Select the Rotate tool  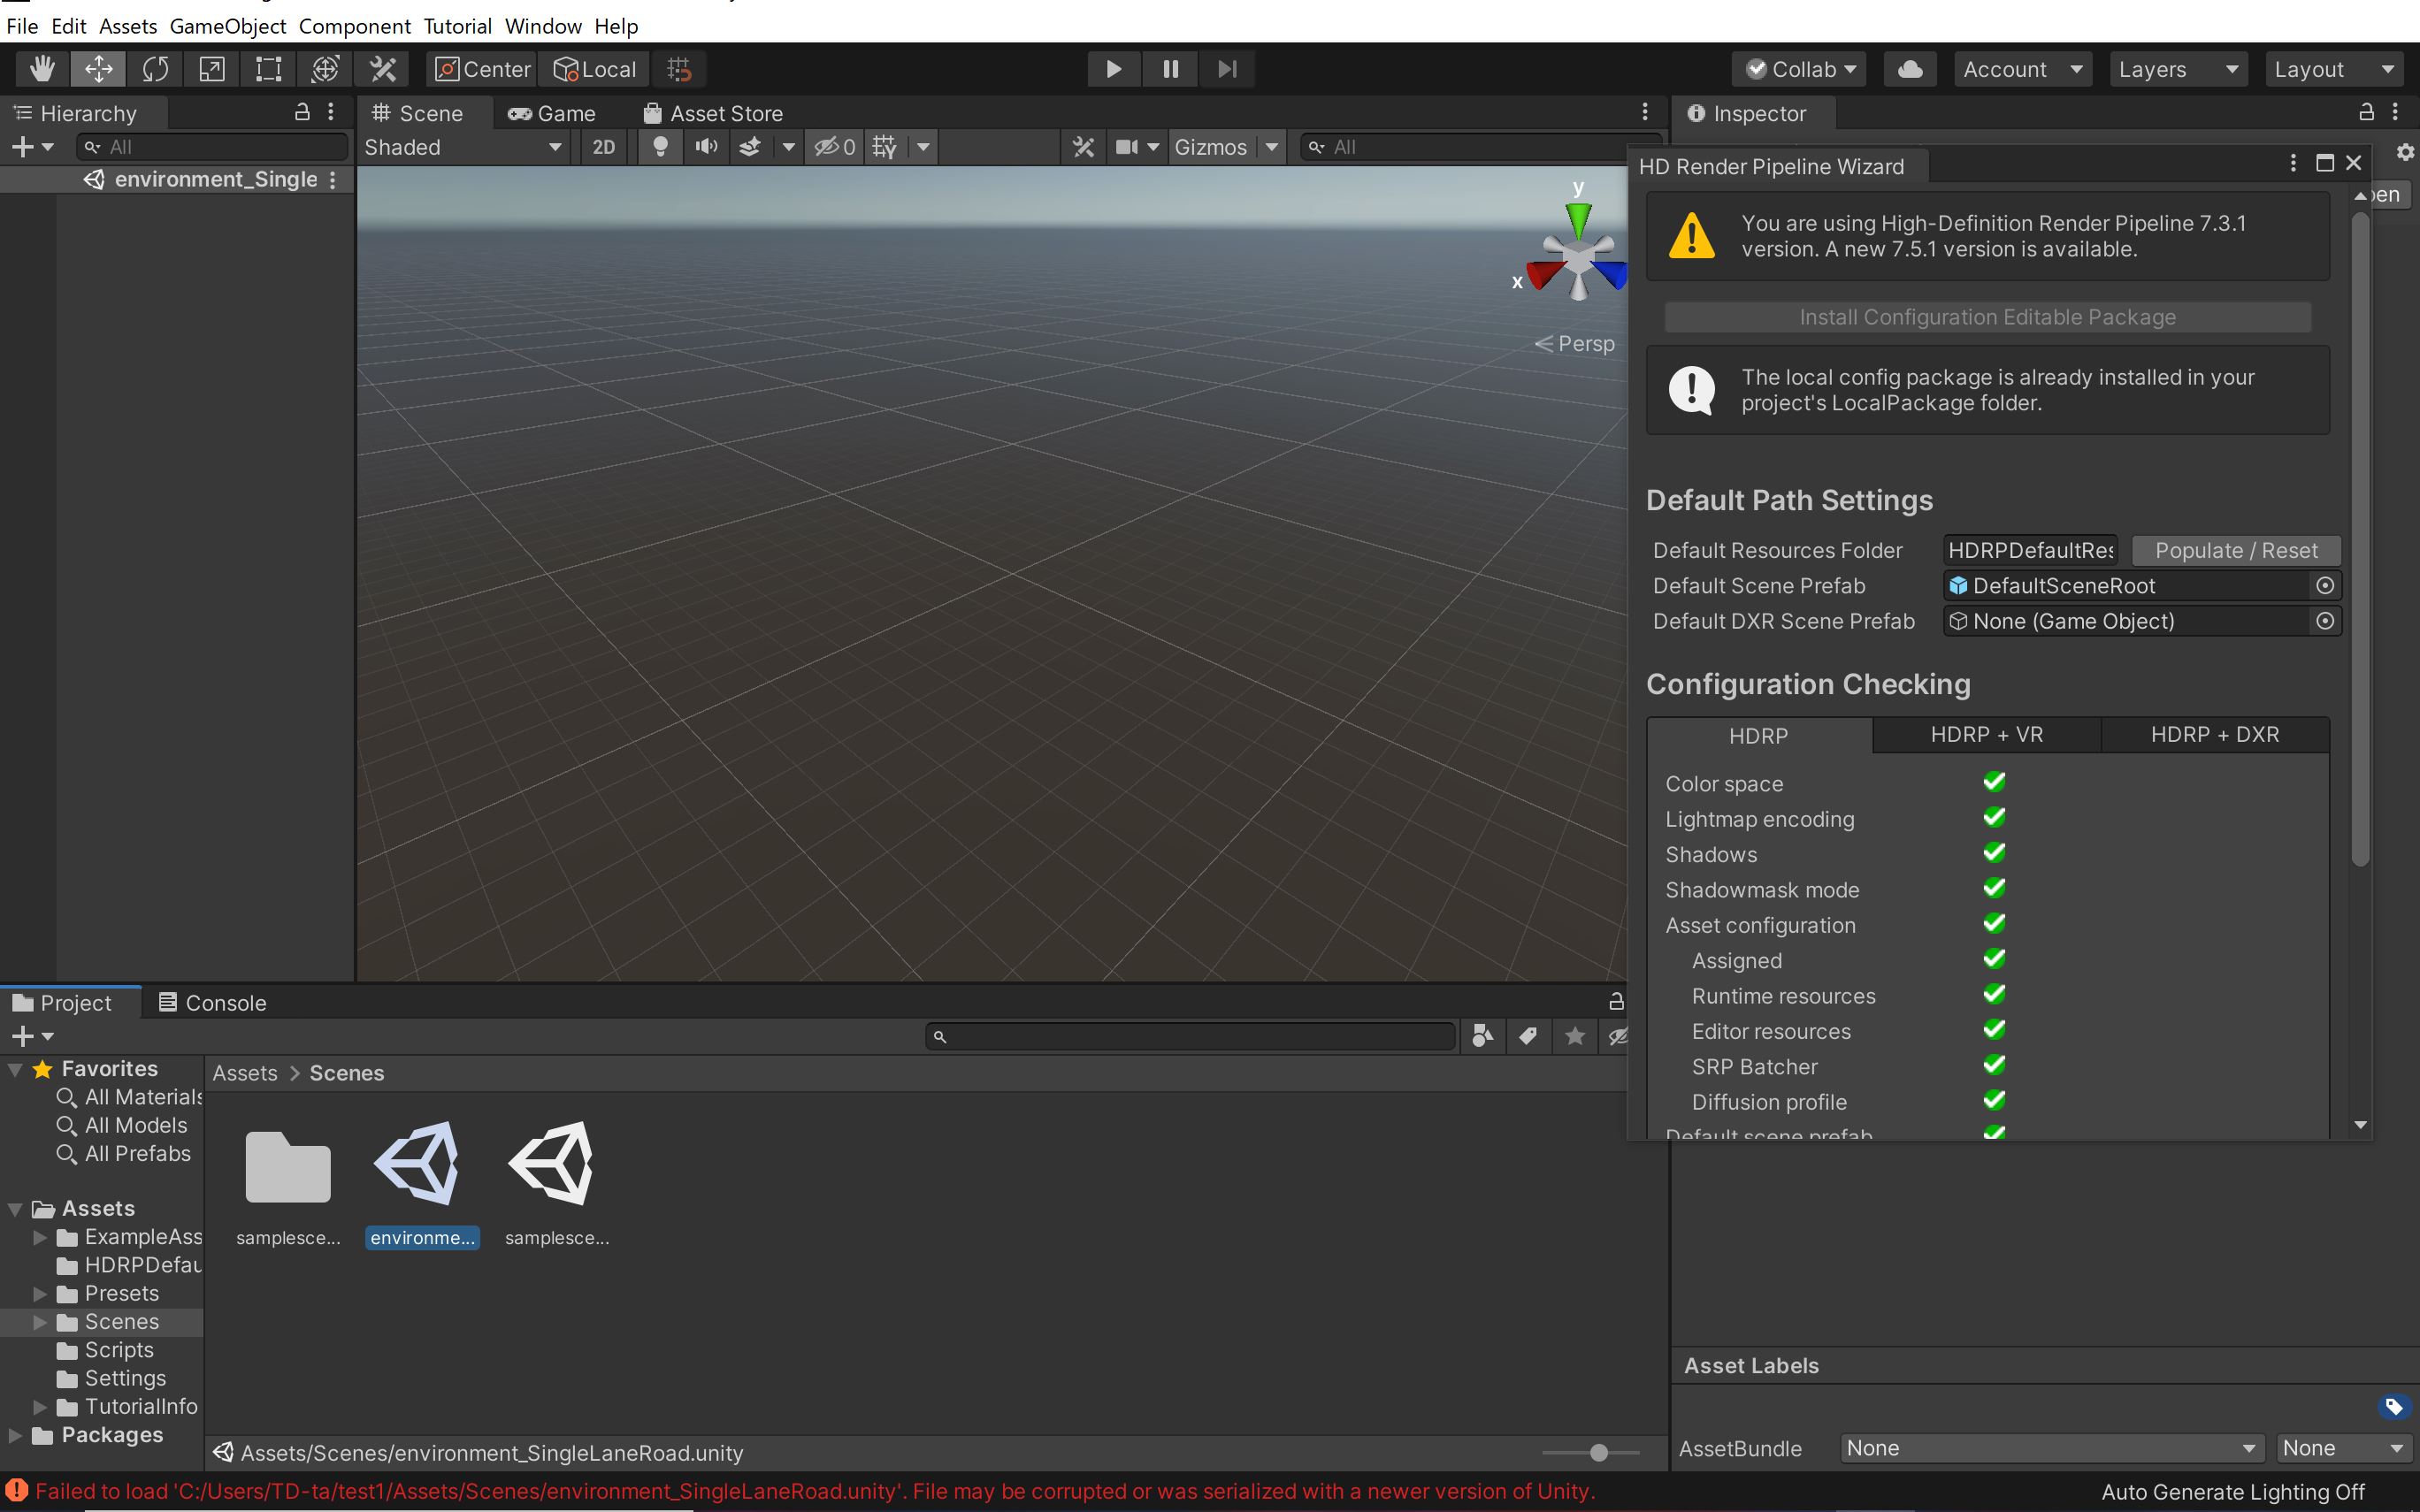click(x=155, y=68)
